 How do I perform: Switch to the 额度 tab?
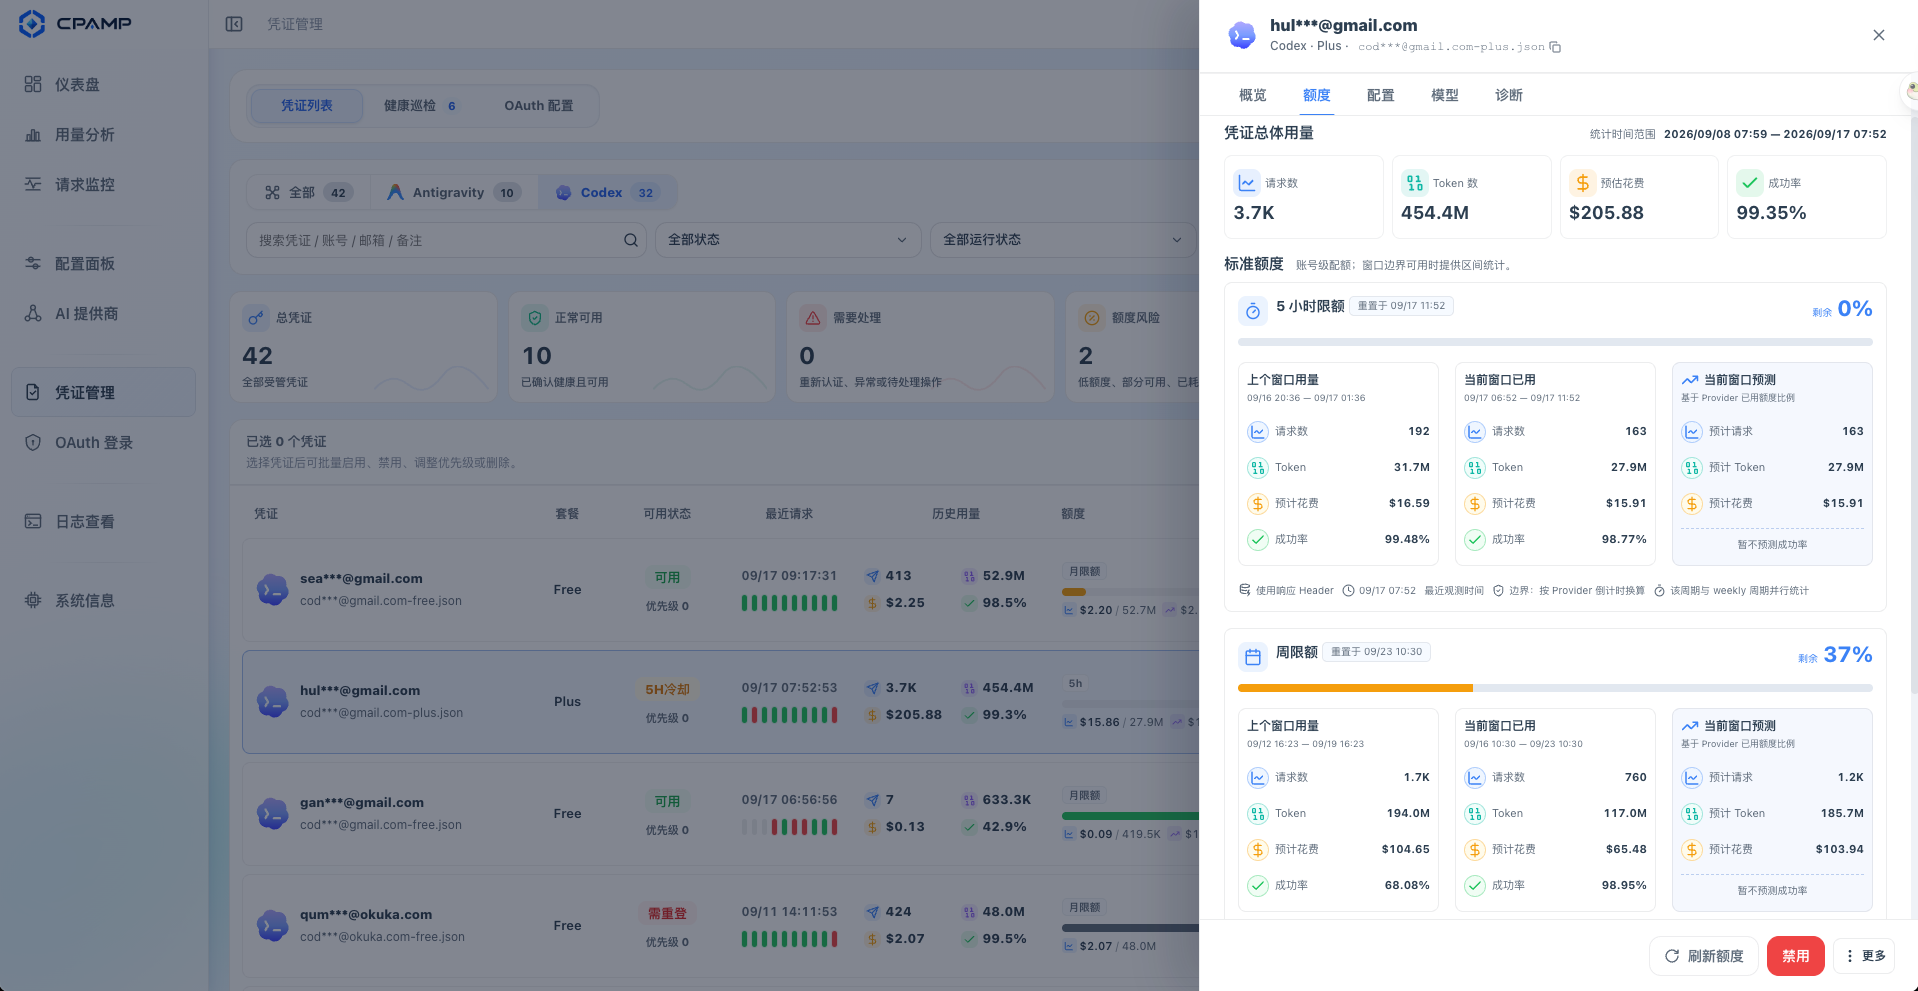point(1317,95)
